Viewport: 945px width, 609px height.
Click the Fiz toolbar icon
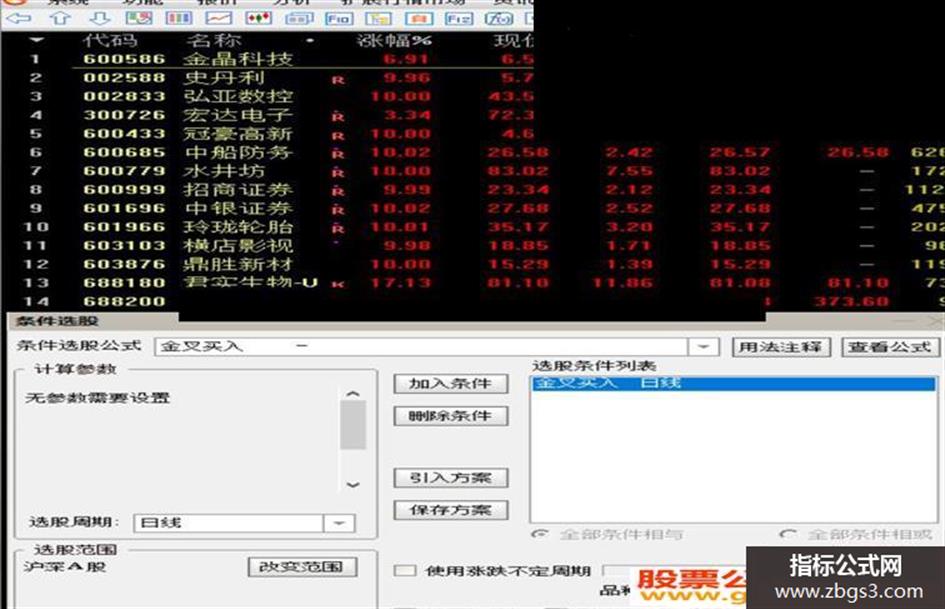(x=459, y=19)
